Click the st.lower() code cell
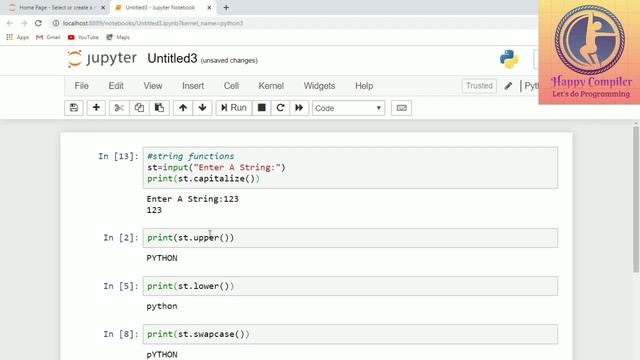 [350, 286]
